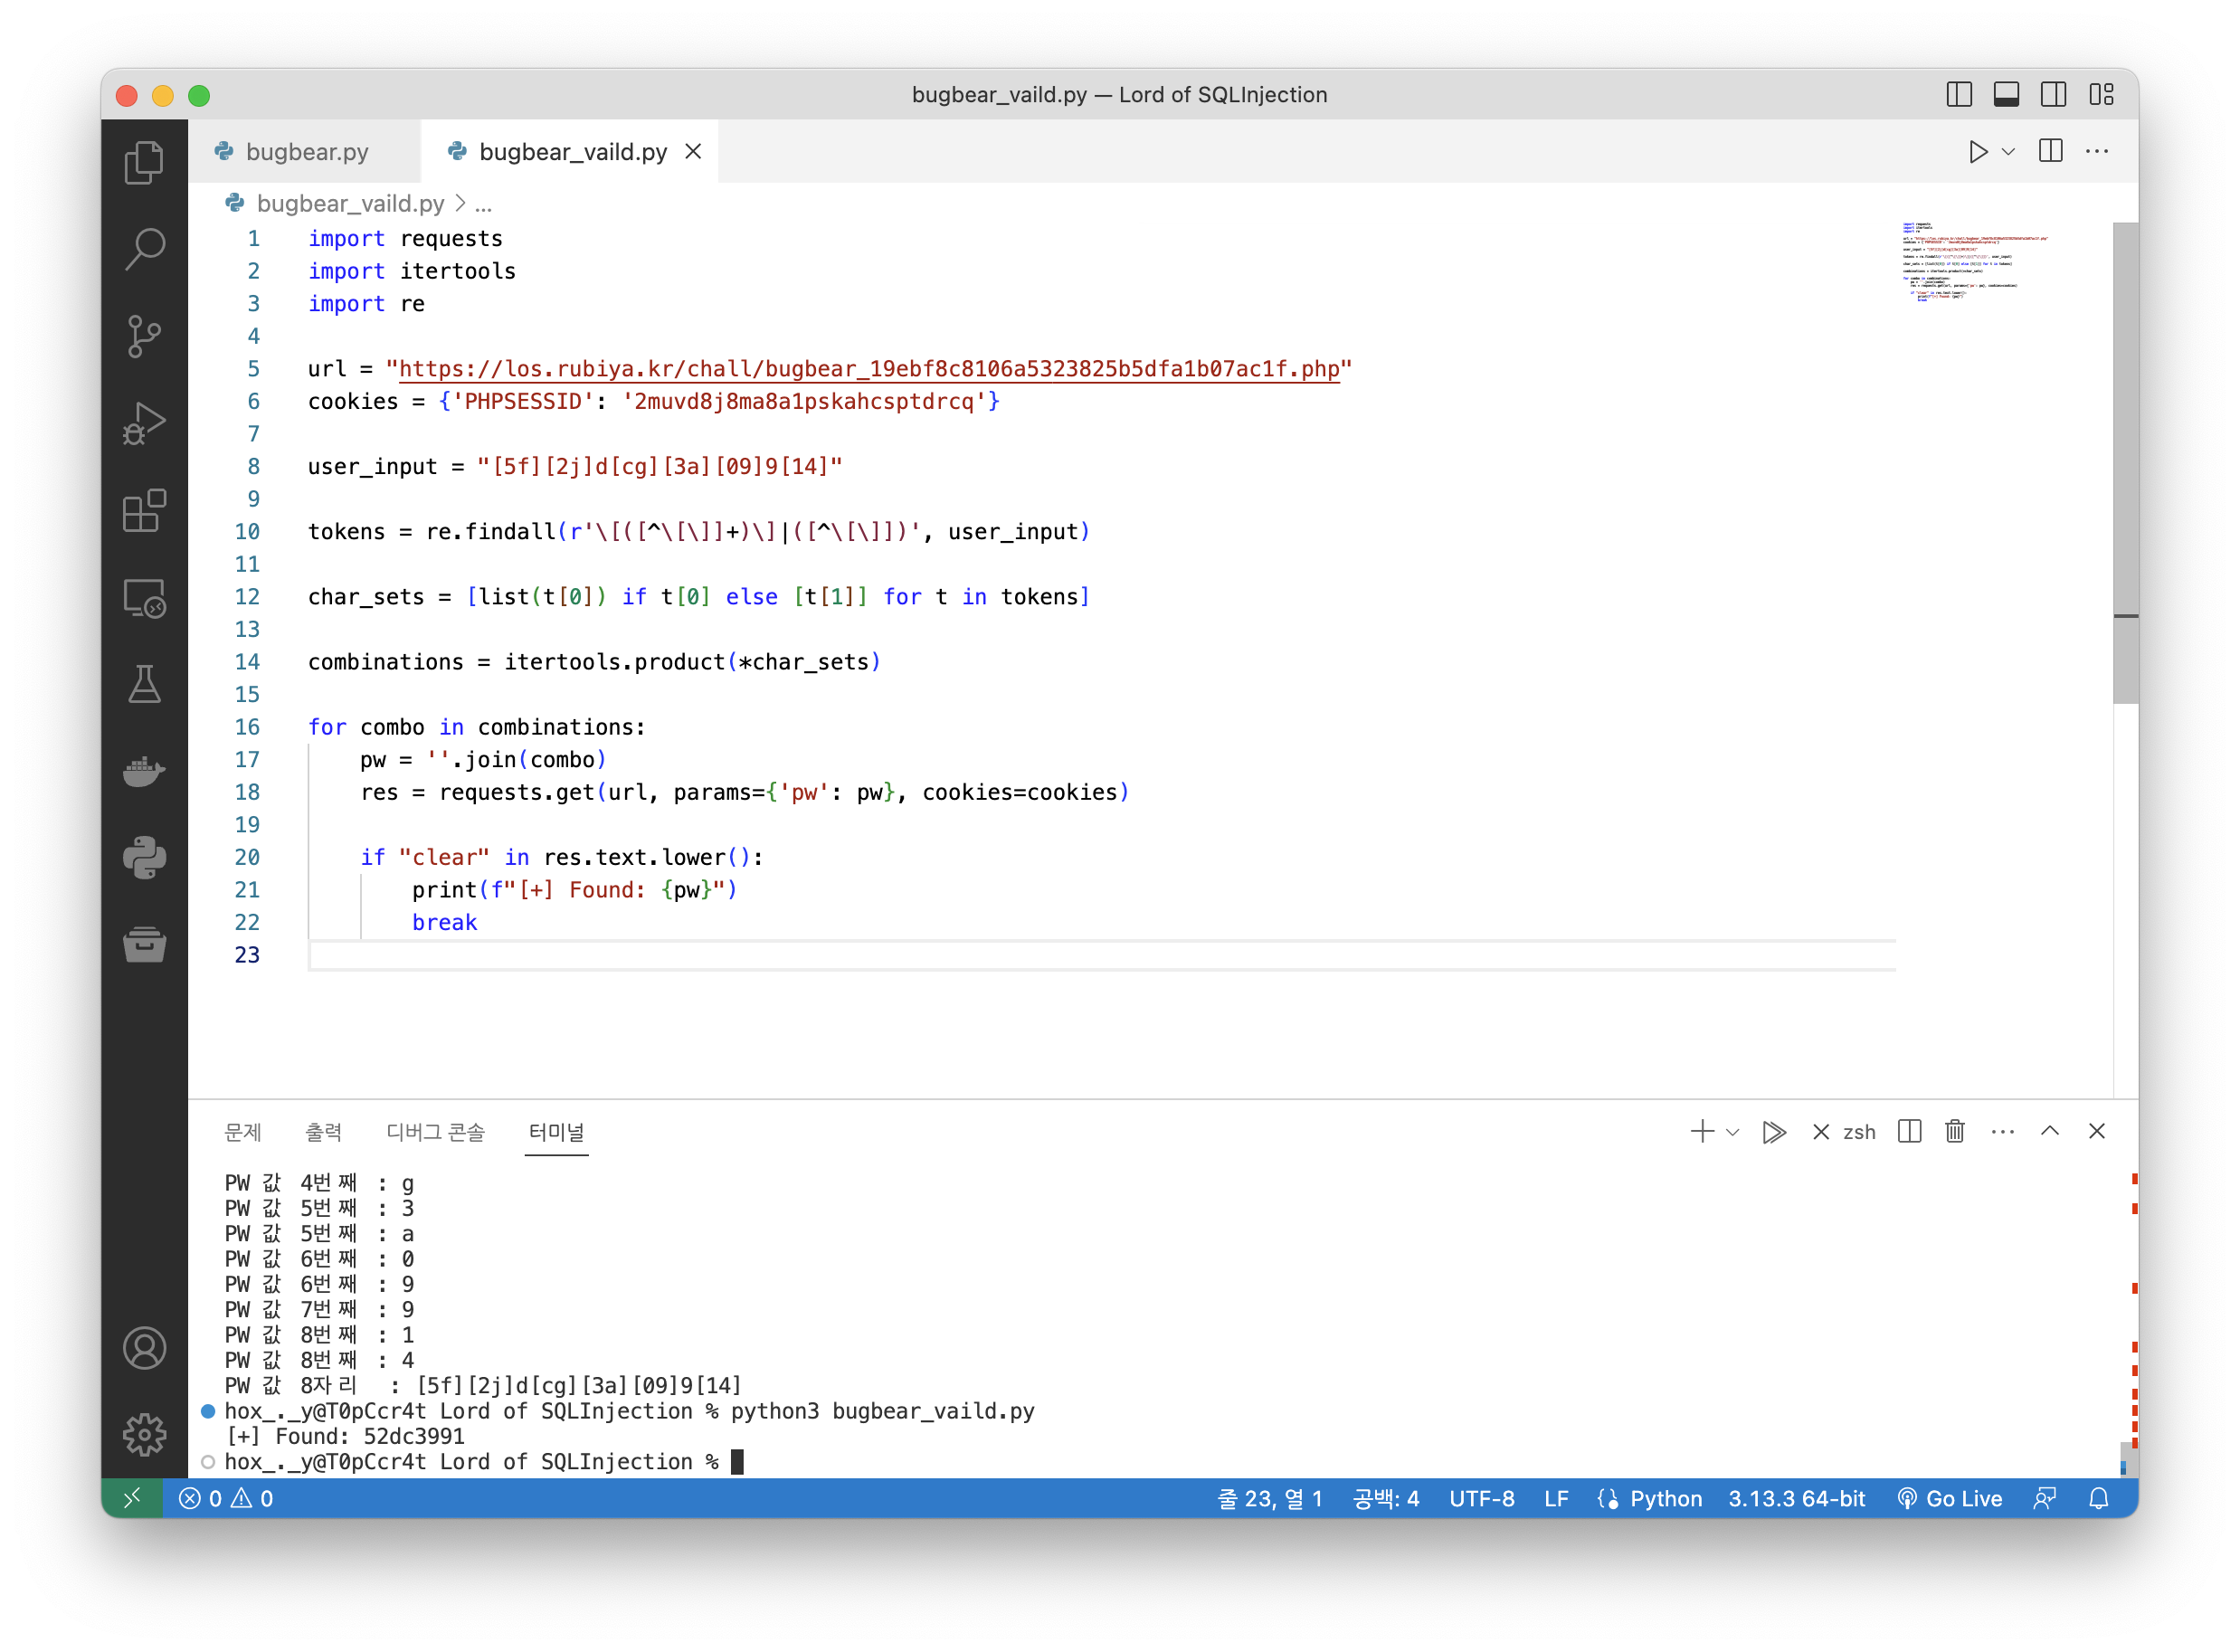Viewport: 2240px width, 1652px height.
Task: Toggle the bottom panel layout button
Action: [2006, 95]
